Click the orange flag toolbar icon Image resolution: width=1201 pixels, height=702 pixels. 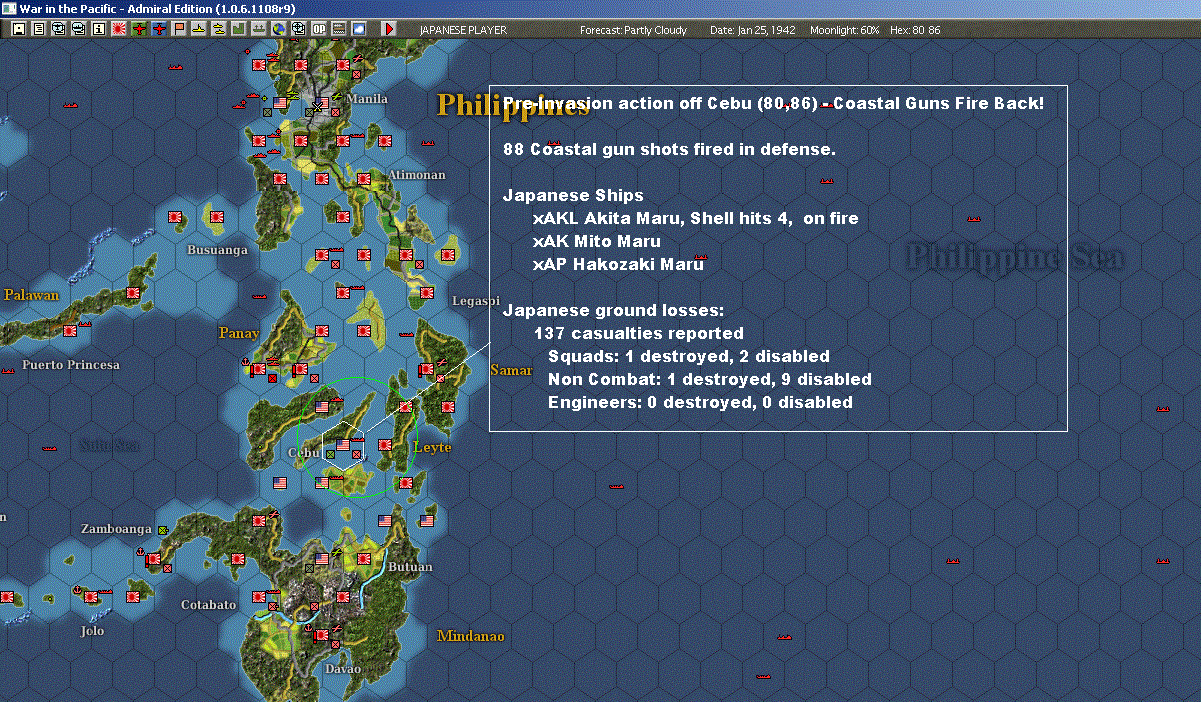point(180,29)
